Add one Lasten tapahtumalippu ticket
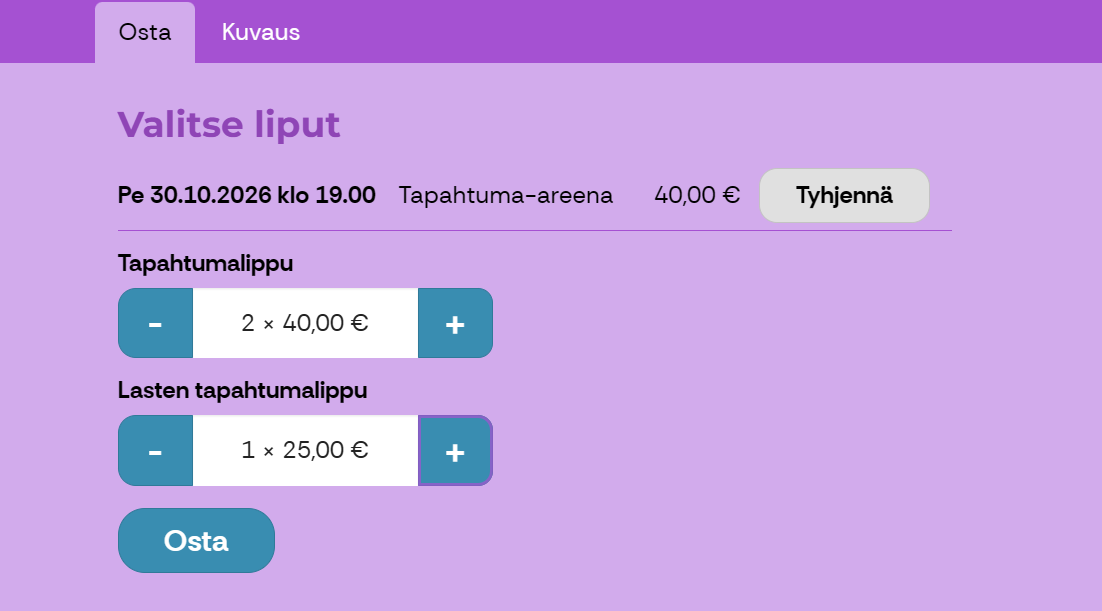 tap(455, 450)
